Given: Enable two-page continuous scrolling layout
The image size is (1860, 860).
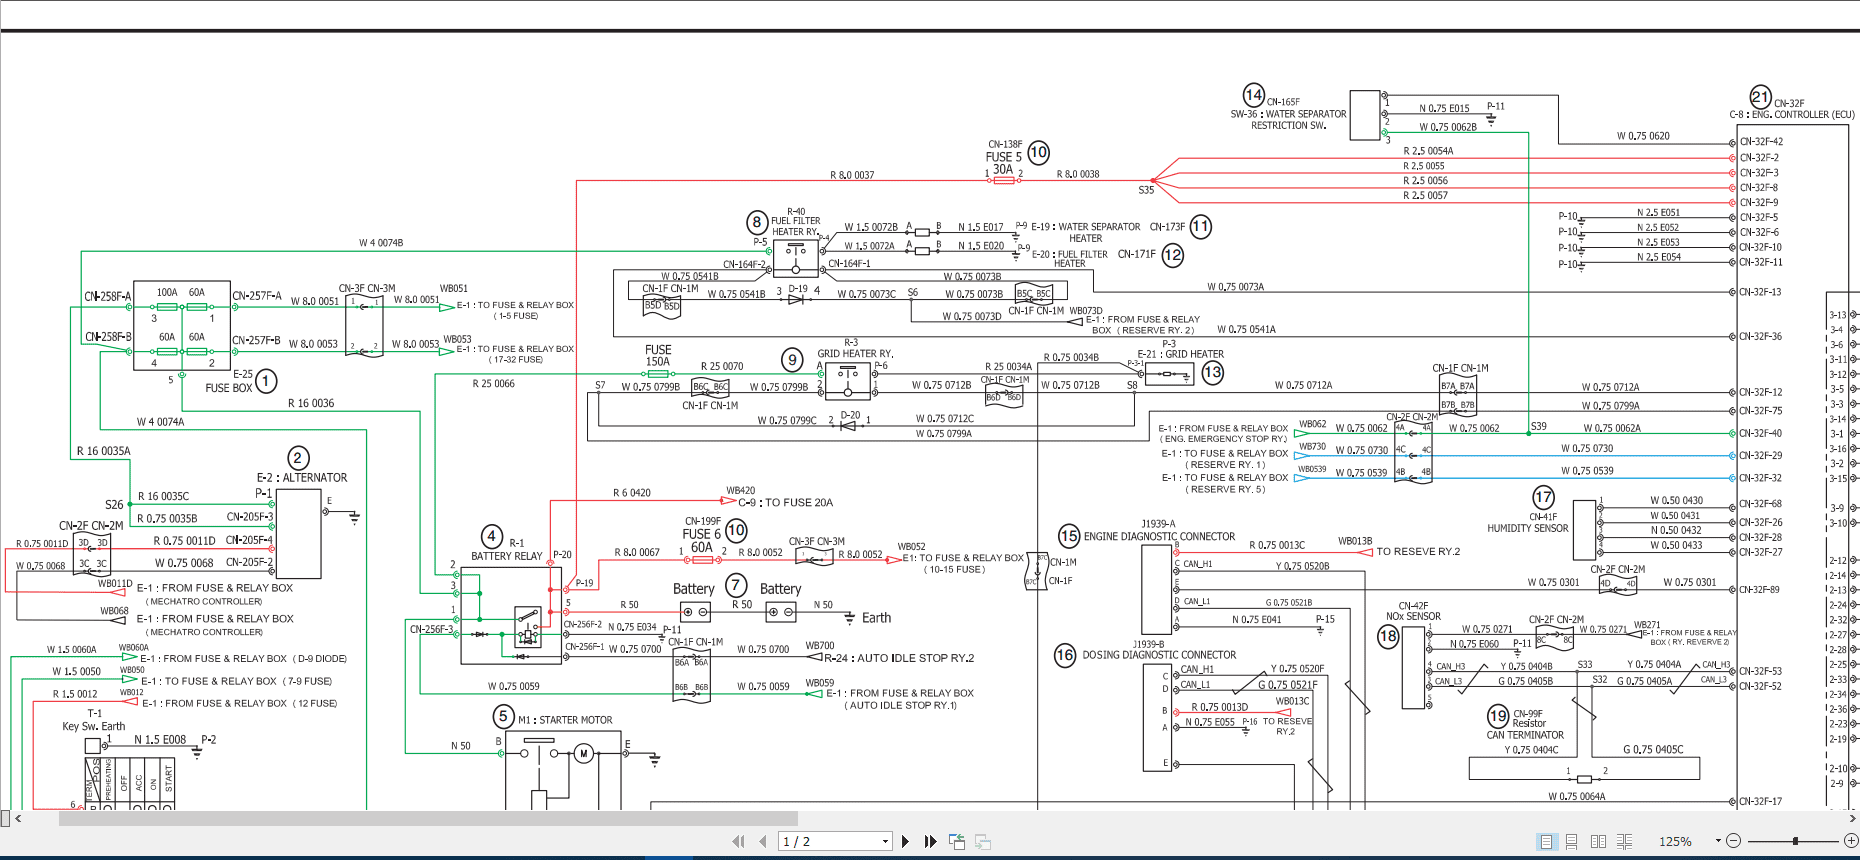Looking at the screenshot, I should pos(1624,842).
